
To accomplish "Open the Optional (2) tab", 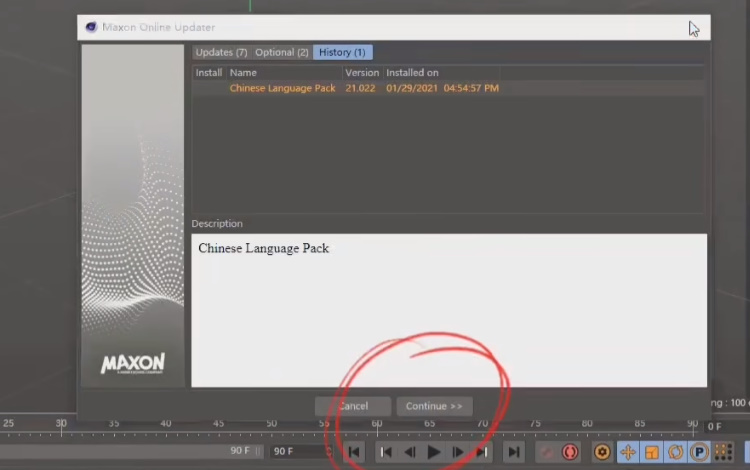I will pyautogui.click(x=281, y=52).
